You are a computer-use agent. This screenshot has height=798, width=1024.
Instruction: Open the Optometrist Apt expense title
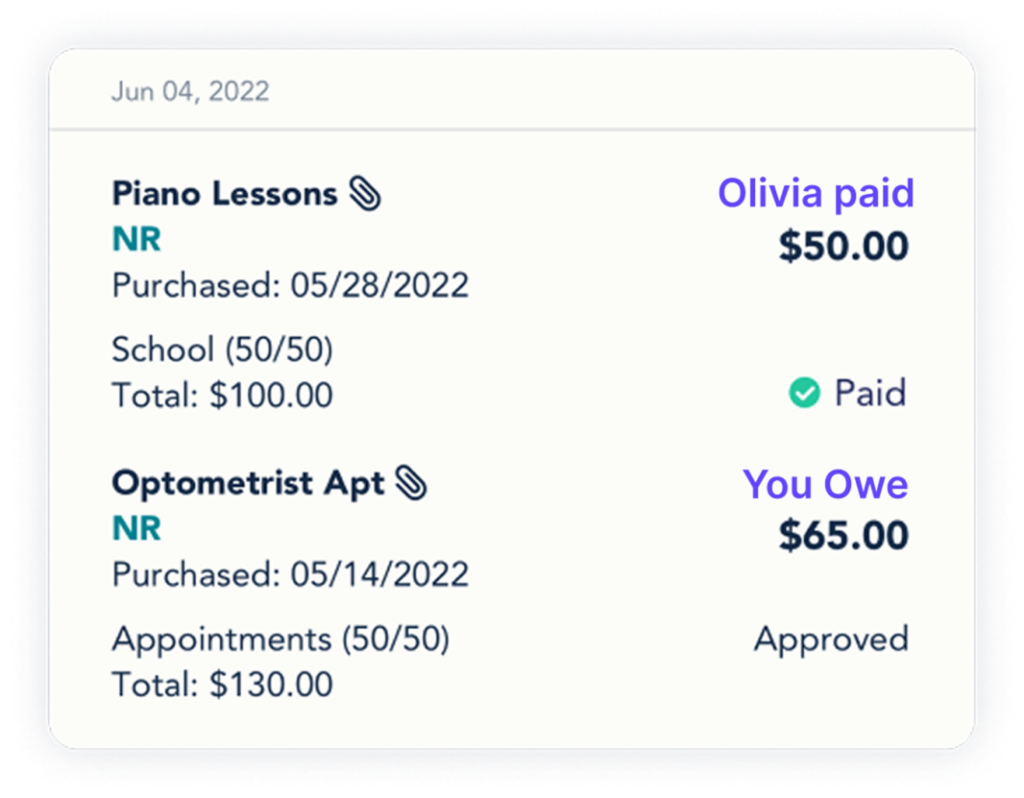pos(248,483)
